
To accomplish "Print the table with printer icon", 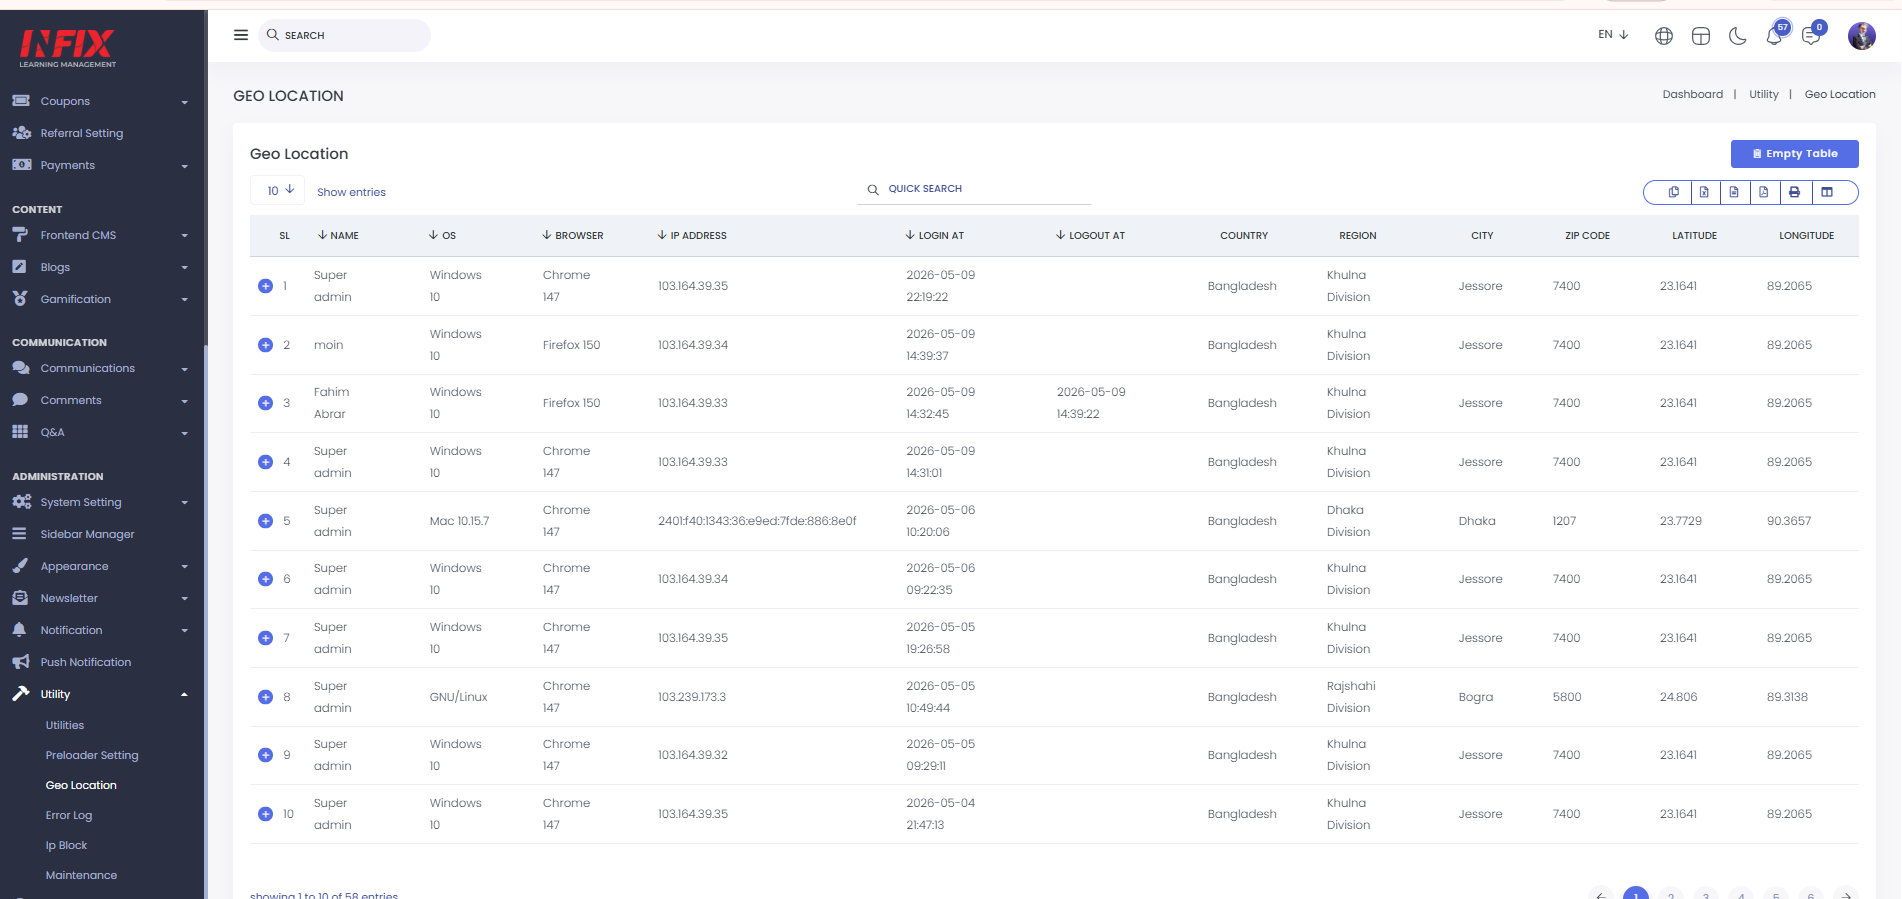I will [1795, 192].
